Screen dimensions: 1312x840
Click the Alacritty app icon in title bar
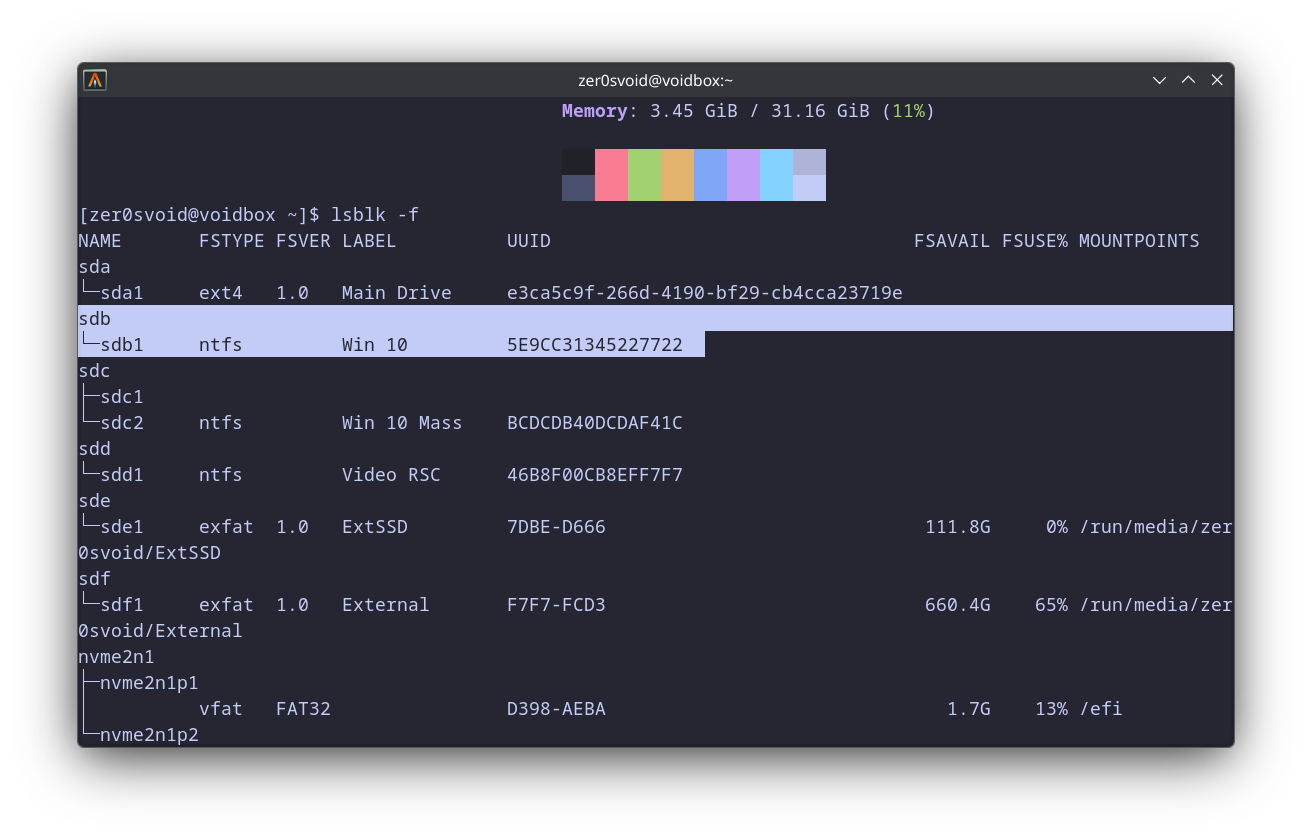click(95, 80)
